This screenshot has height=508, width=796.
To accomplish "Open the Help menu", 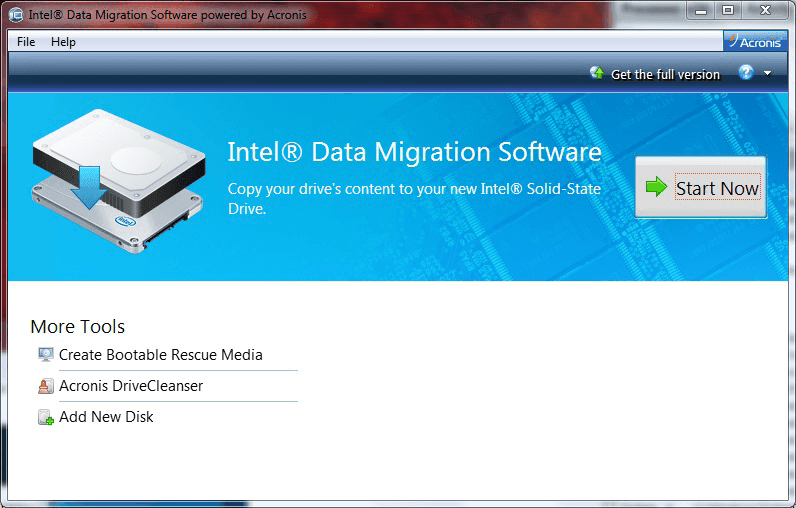I will 63,42.
